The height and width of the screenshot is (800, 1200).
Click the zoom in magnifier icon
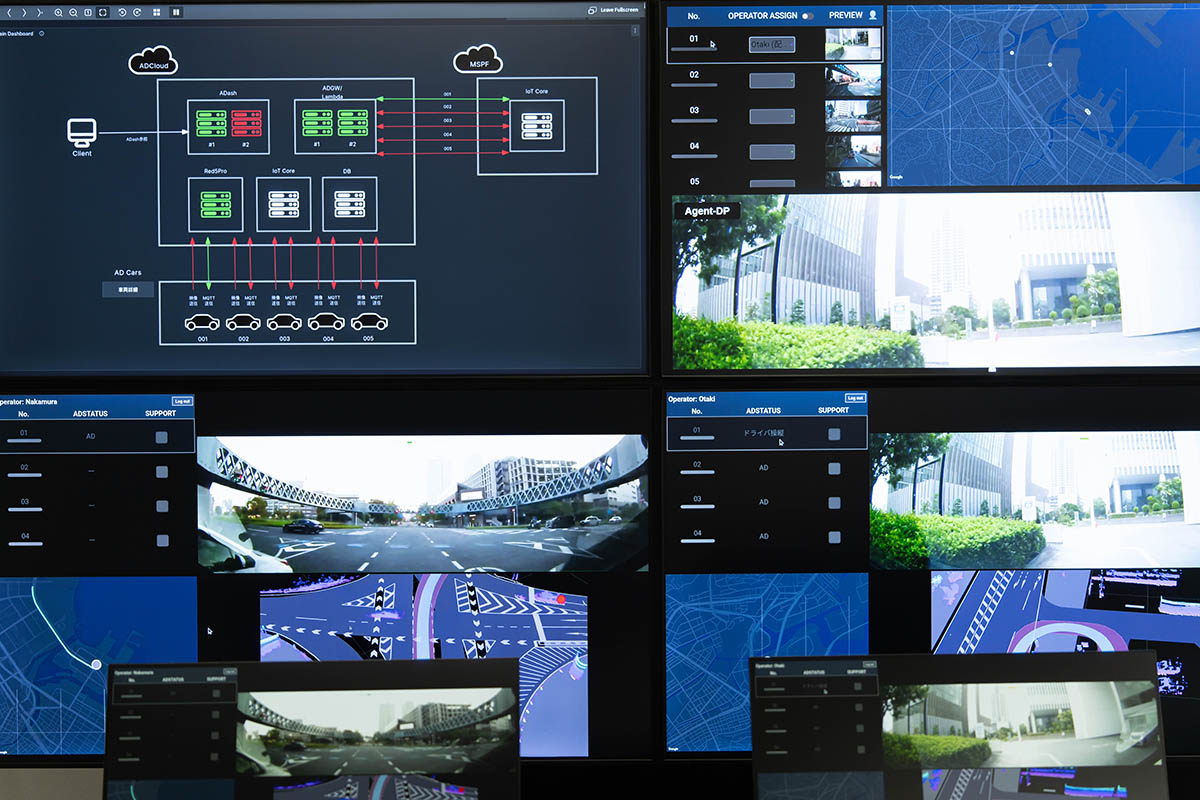point(58,12)
